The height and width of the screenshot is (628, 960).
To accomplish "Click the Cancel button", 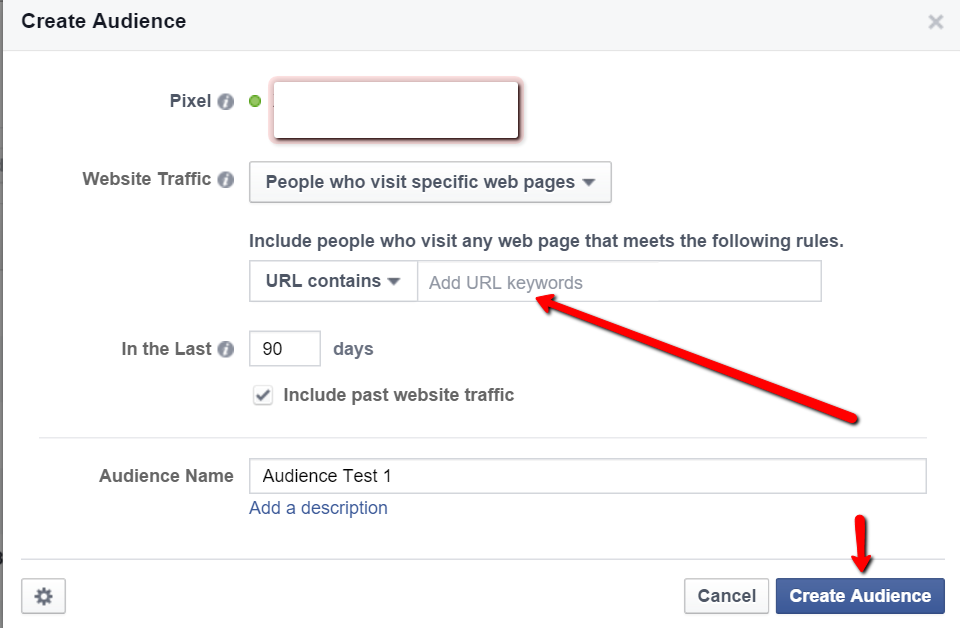I will click(726, 596).
